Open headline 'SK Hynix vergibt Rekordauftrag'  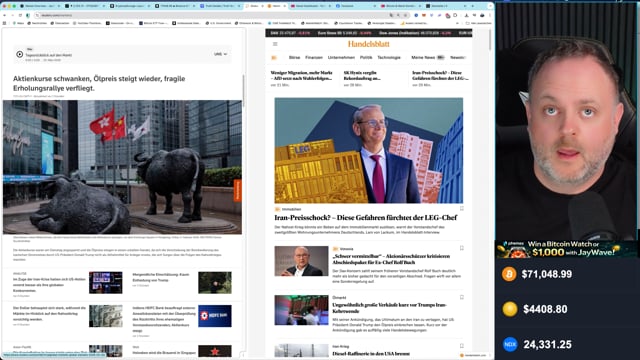[362, 75]
